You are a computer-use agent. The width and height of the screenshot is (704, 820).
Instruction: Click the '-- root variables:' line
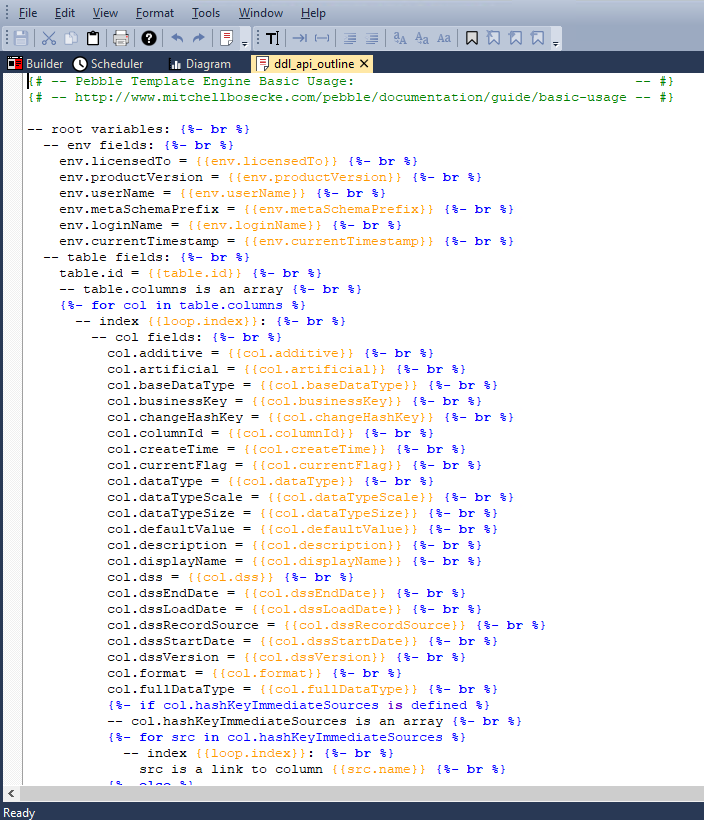point(139,129)
